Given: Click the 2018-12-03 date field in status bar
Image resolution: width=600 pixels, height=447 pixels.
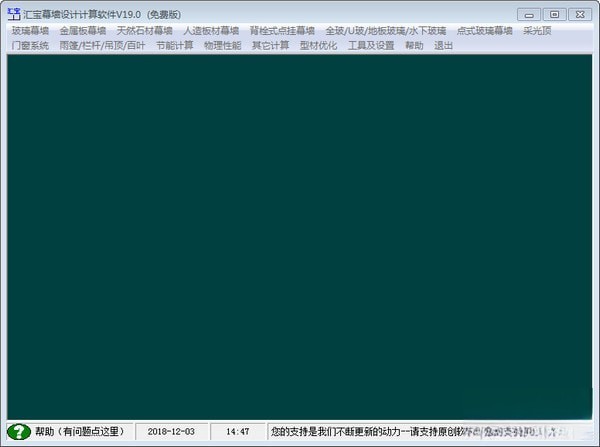Looking at the screenshot, I should coord(172,431).
